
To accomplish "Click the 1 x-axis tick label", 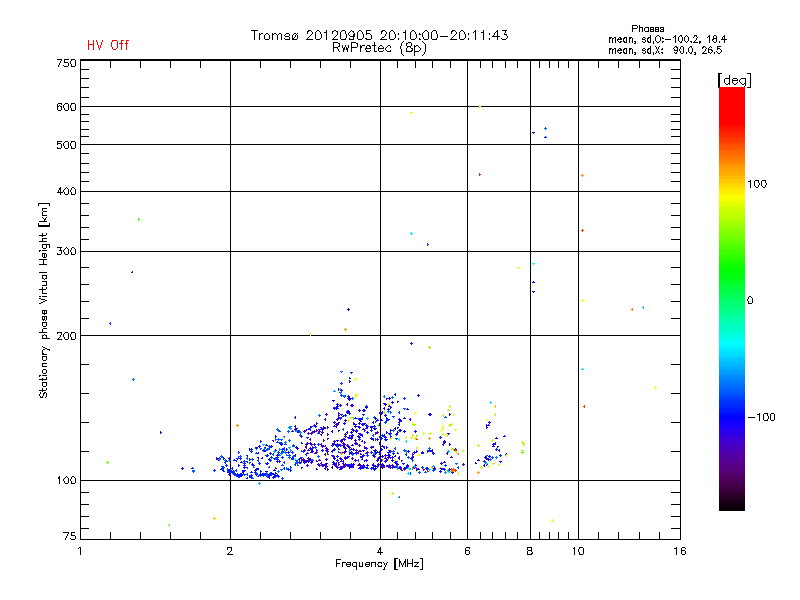I will point(80,551).
